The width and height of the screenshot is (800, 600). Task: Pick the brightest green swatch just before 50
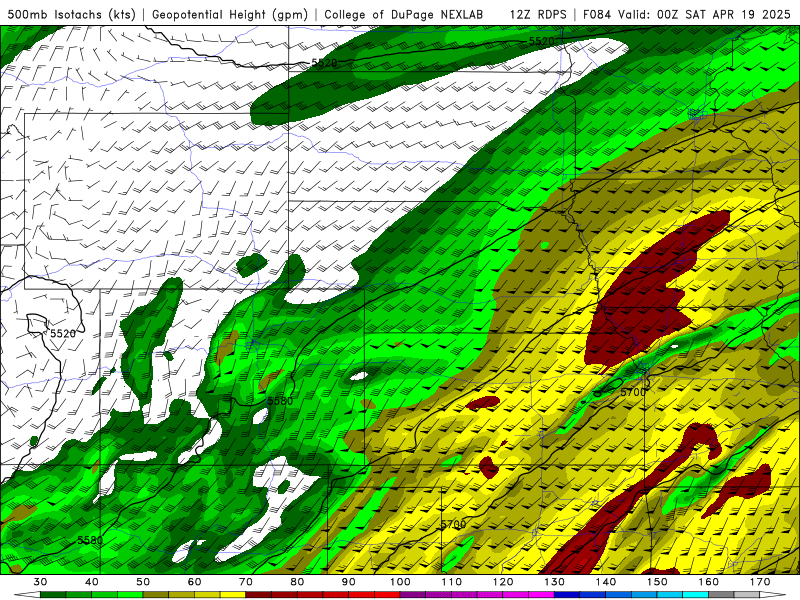click(x=130, y=595)
